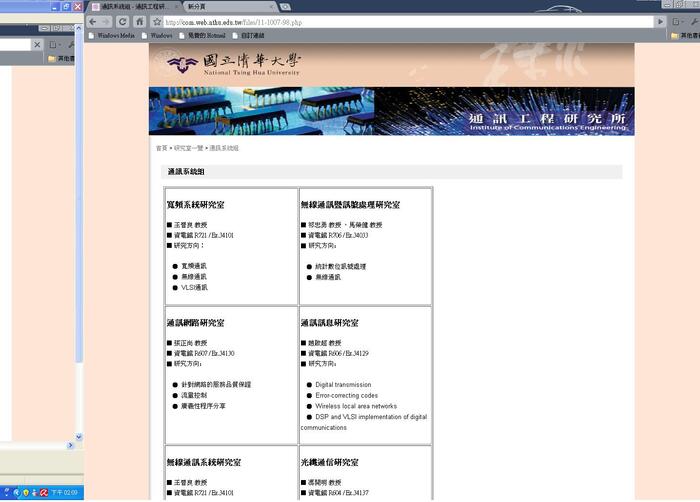This screenshot has height=502, width=700.
Task: Click the 流量控制 list item
Action: [x=194, y=395]
